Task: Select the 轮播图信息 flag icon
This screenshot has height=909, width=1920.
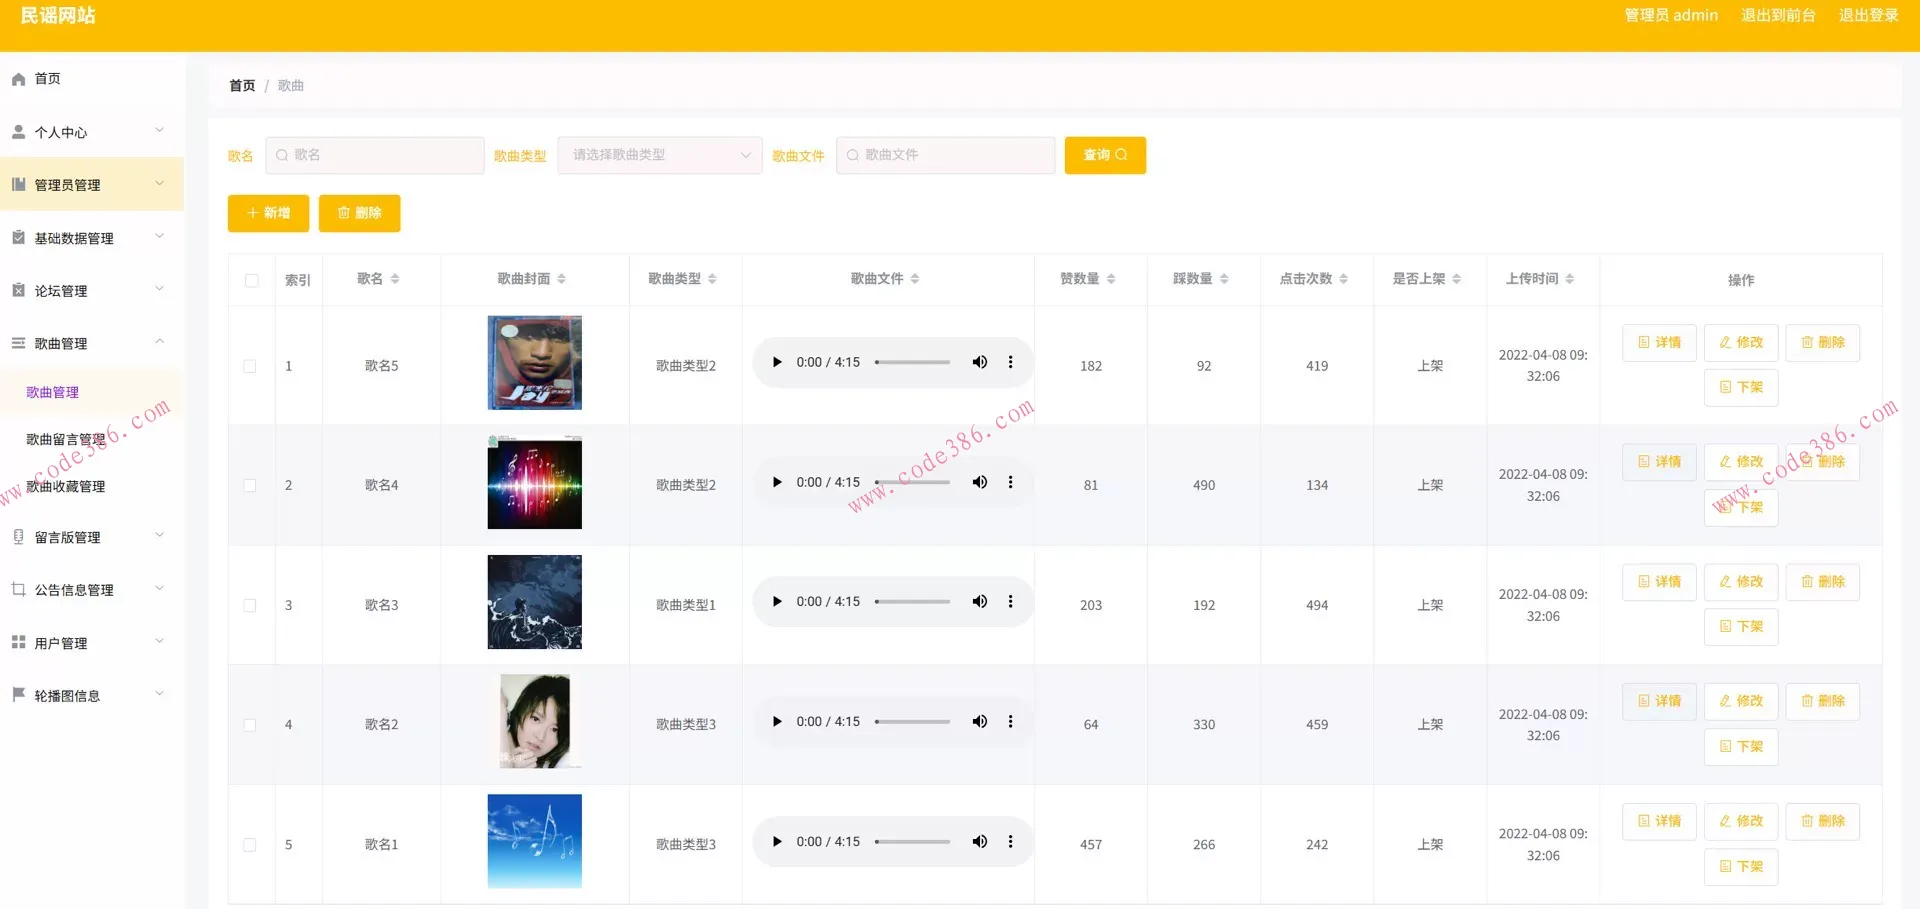Action: pyautogui.click(x=18, y=695)
